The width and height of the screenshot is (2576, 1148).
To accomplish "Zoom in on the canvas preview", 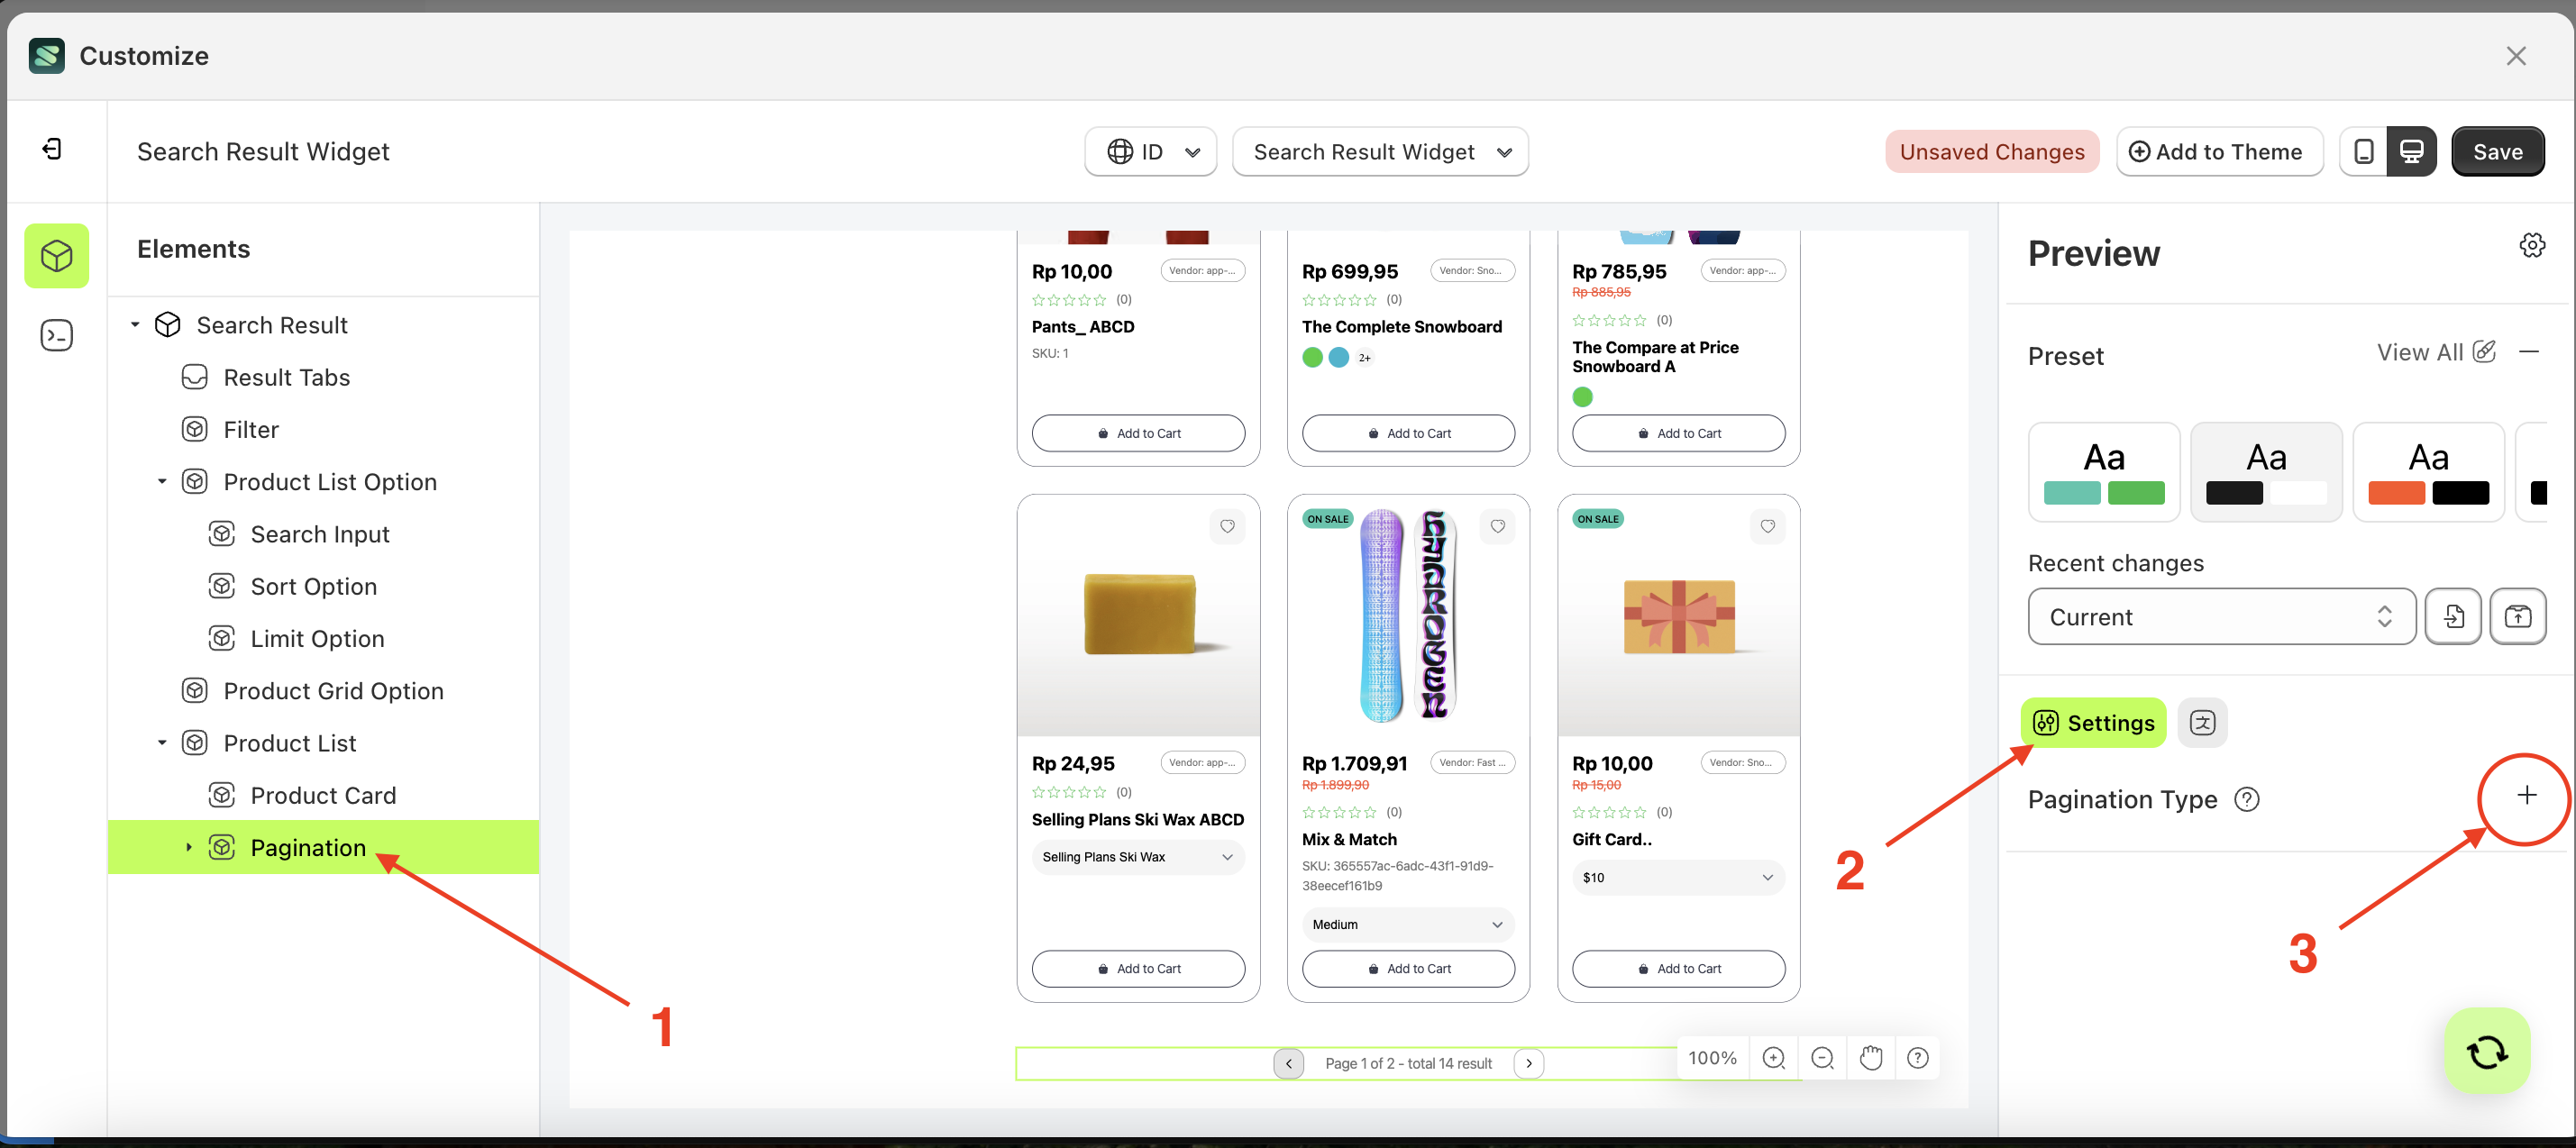I will click(1773, 1058).
